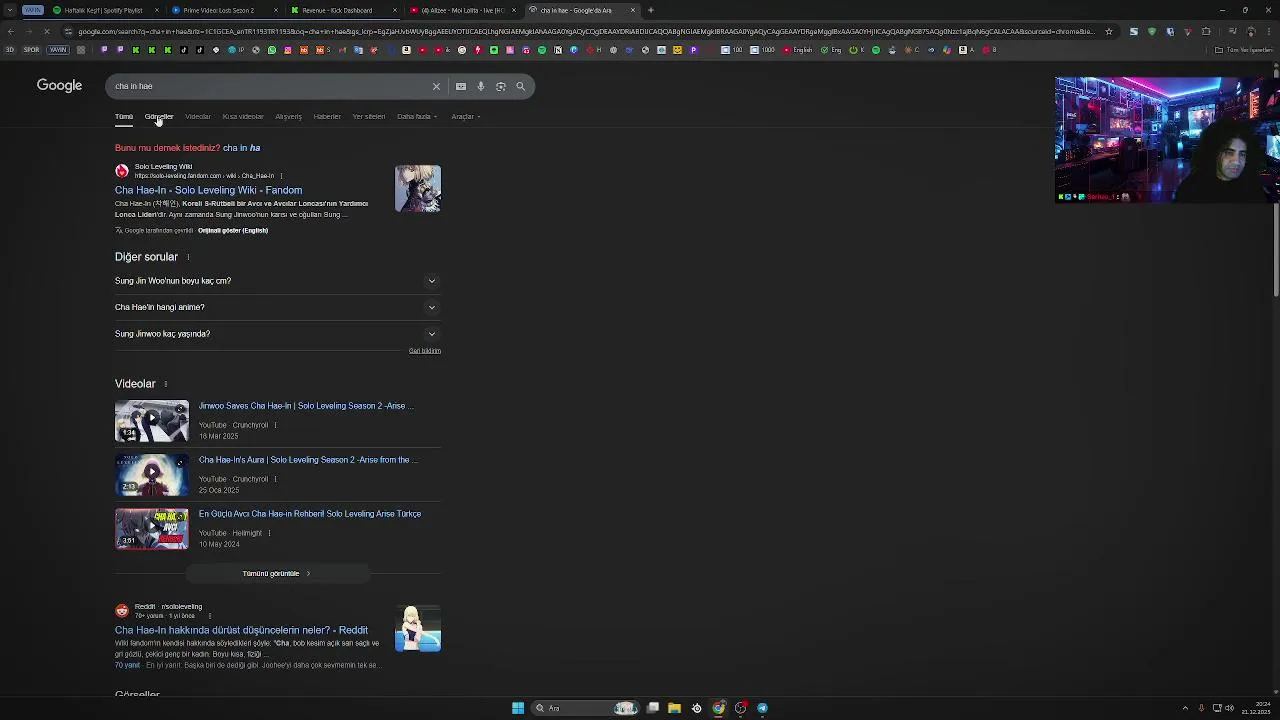Viewport: 1280px width, 720px height.
Task: Switch to the Videolar search tab
Action: click(198, 116)
